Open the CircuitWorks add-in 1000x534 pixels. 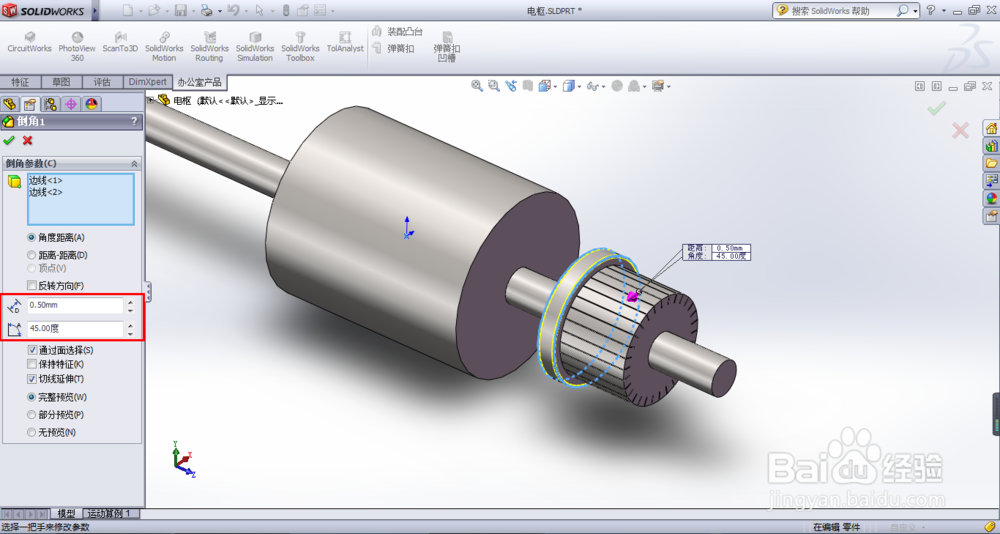click(x=29, y=42)
